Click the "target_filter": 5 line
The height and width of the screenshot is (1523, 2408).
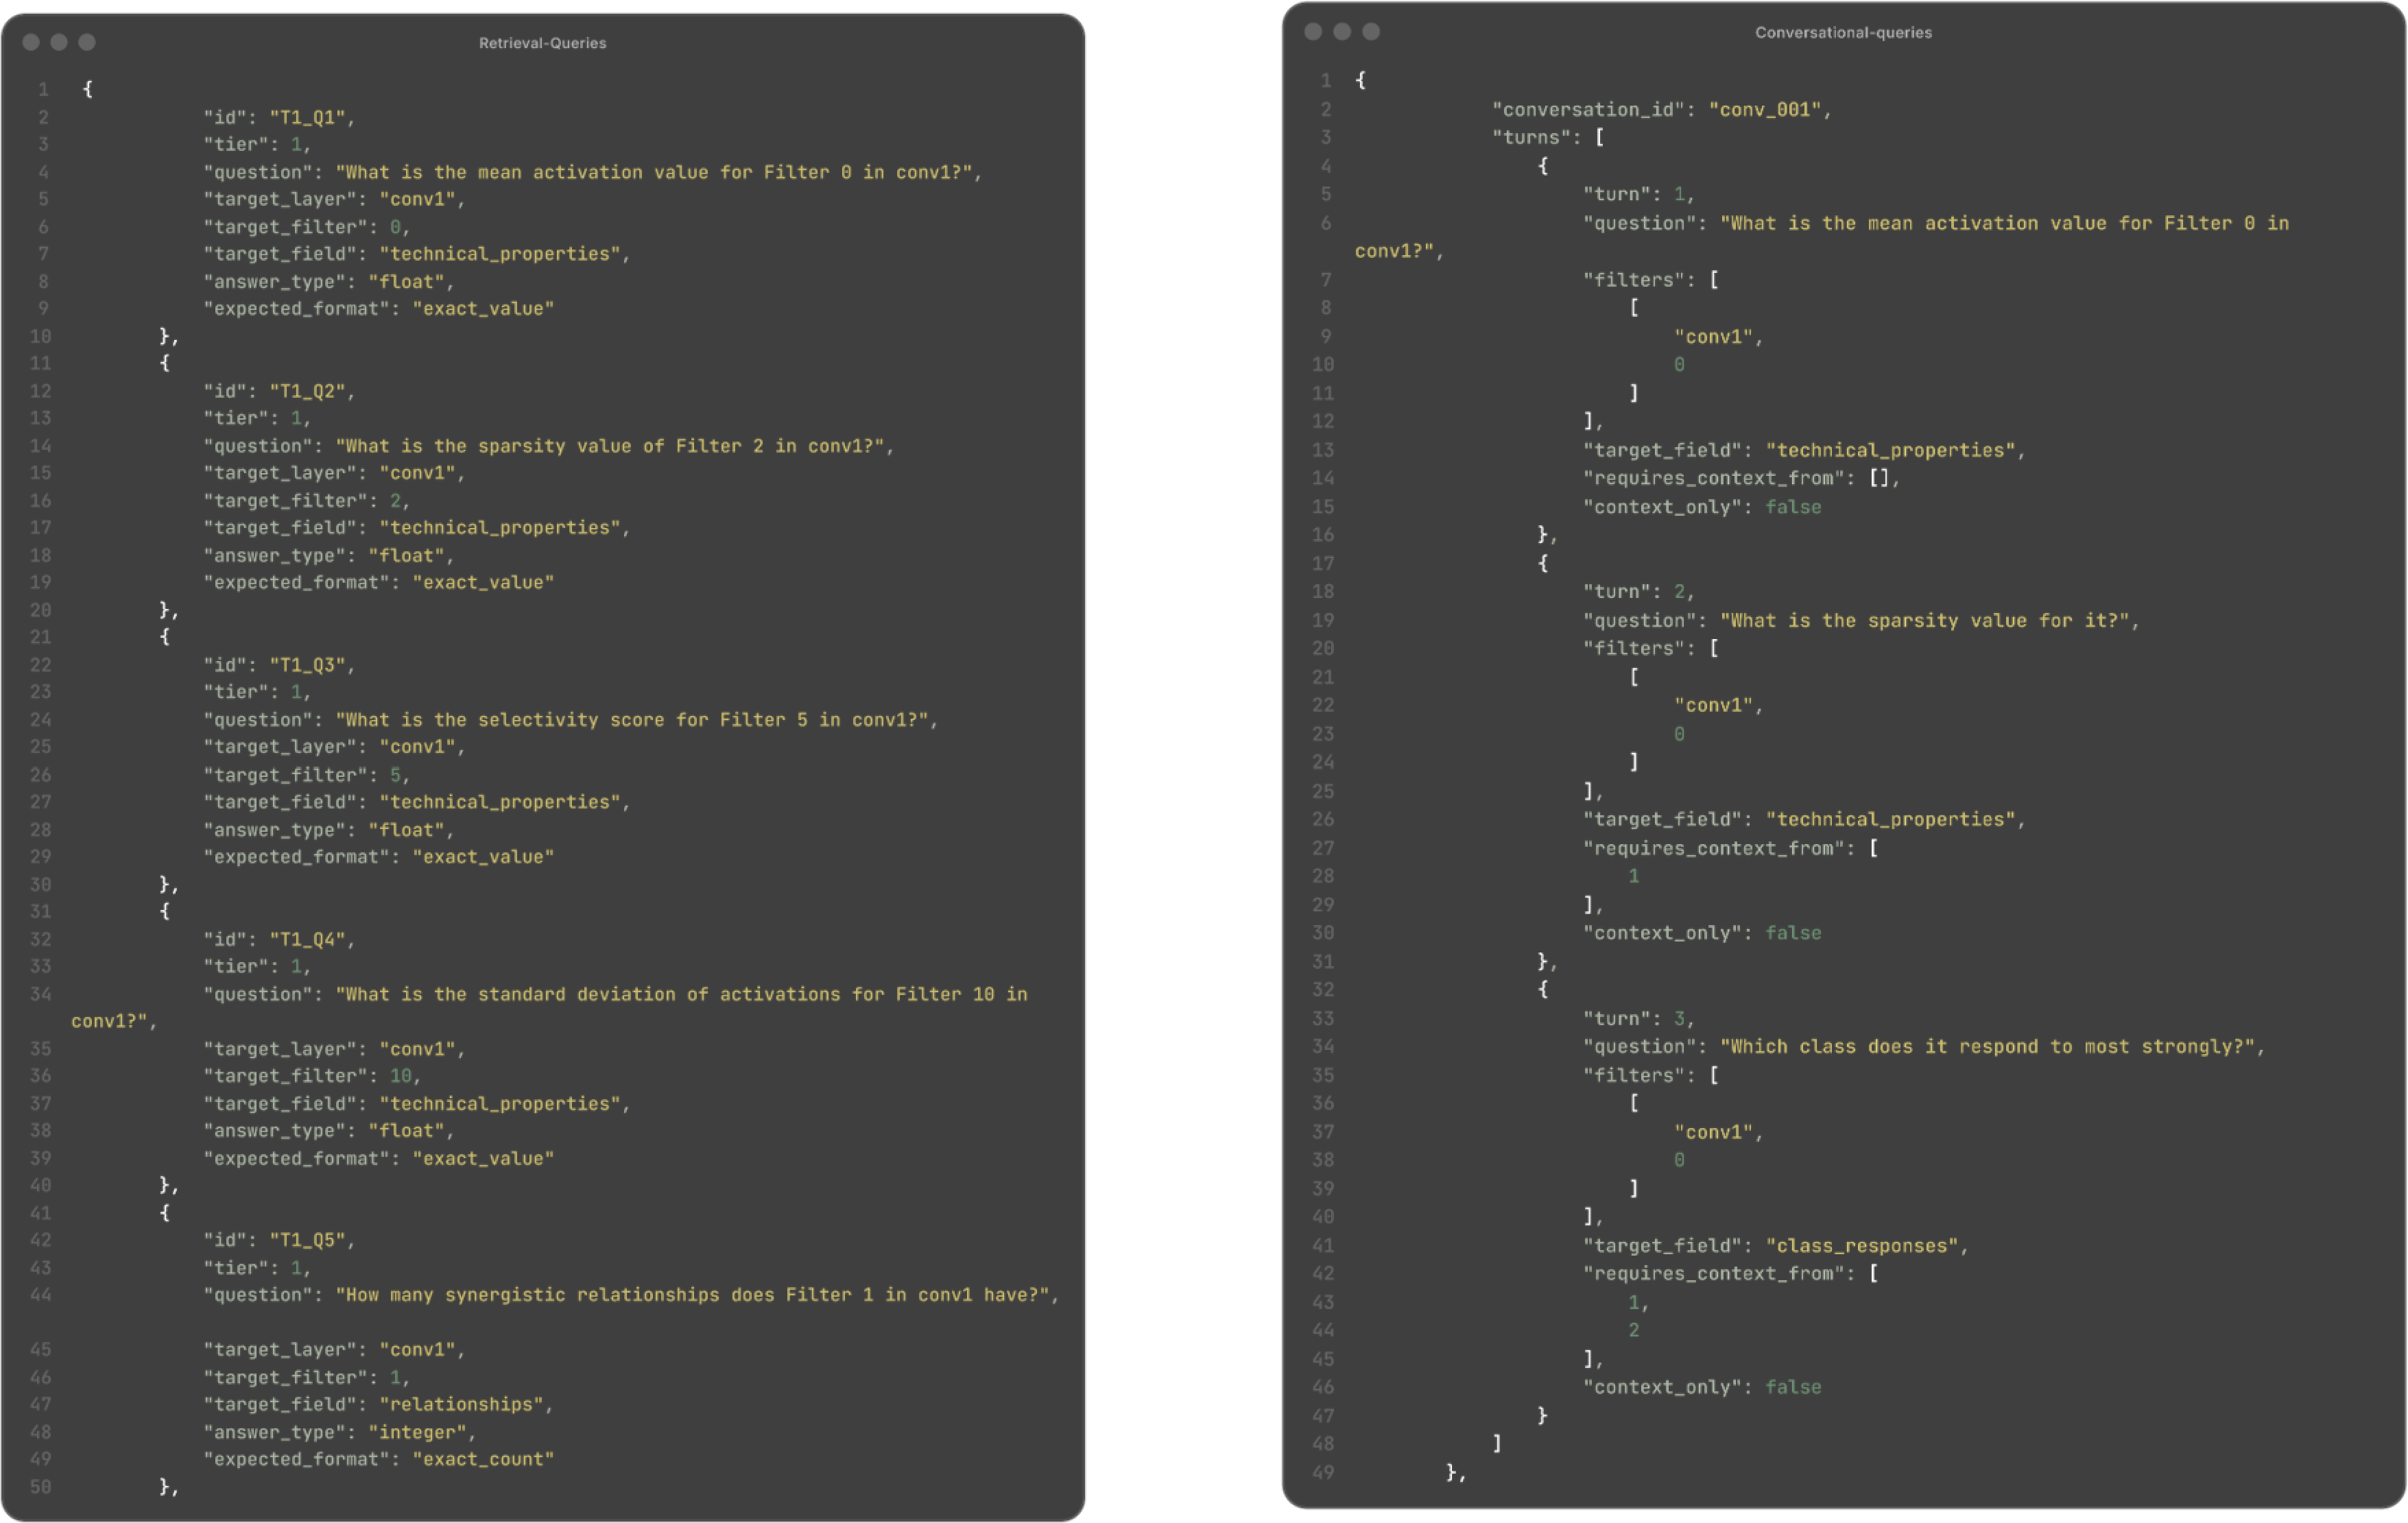(307, 775)
